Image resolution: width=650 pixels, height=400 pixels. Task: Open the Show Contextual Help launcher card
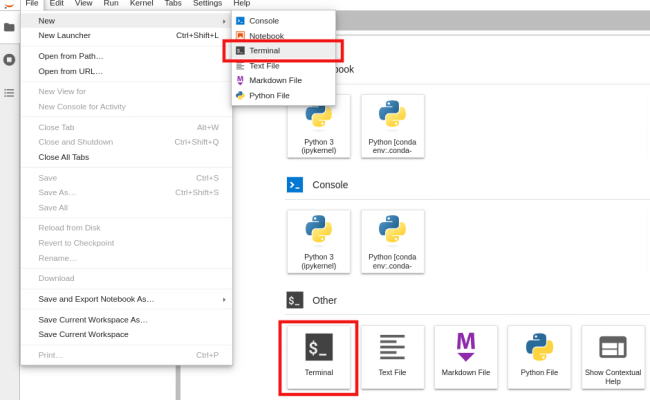[613, 357]
